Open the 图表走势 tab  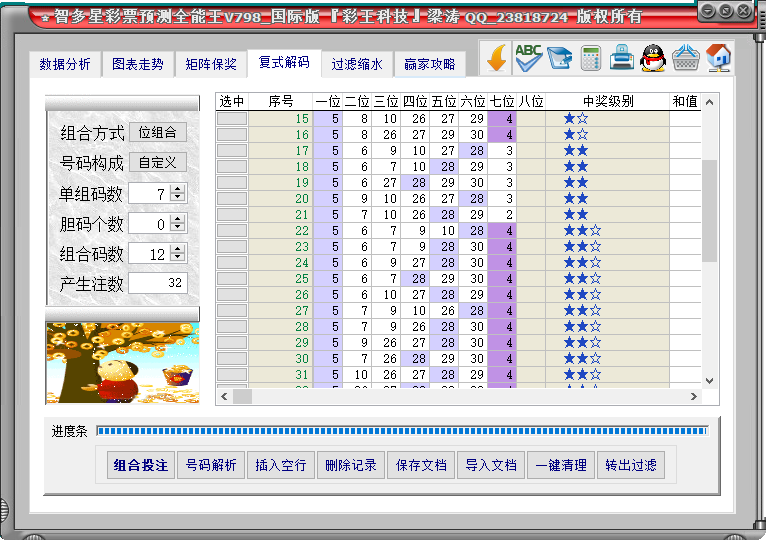(x=138, y=64)
